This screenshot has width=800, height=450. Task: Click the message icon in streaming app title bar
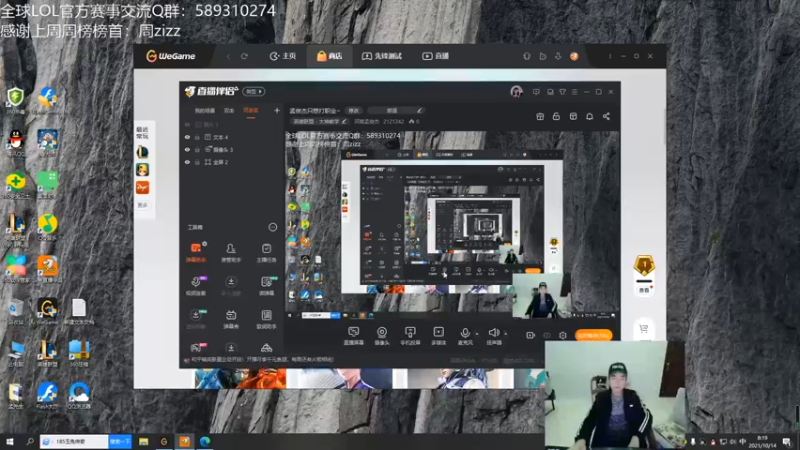coord(536,92)
